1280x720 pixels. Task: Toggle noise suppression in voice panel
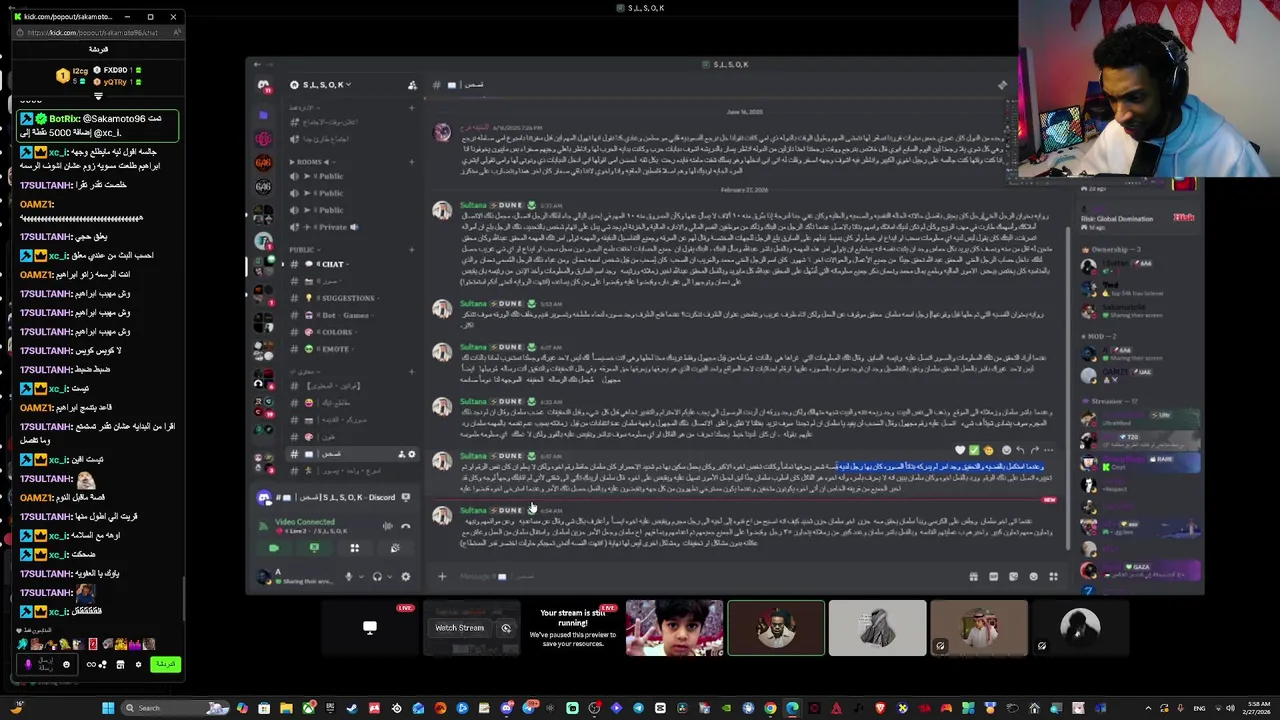click(387, 526)
